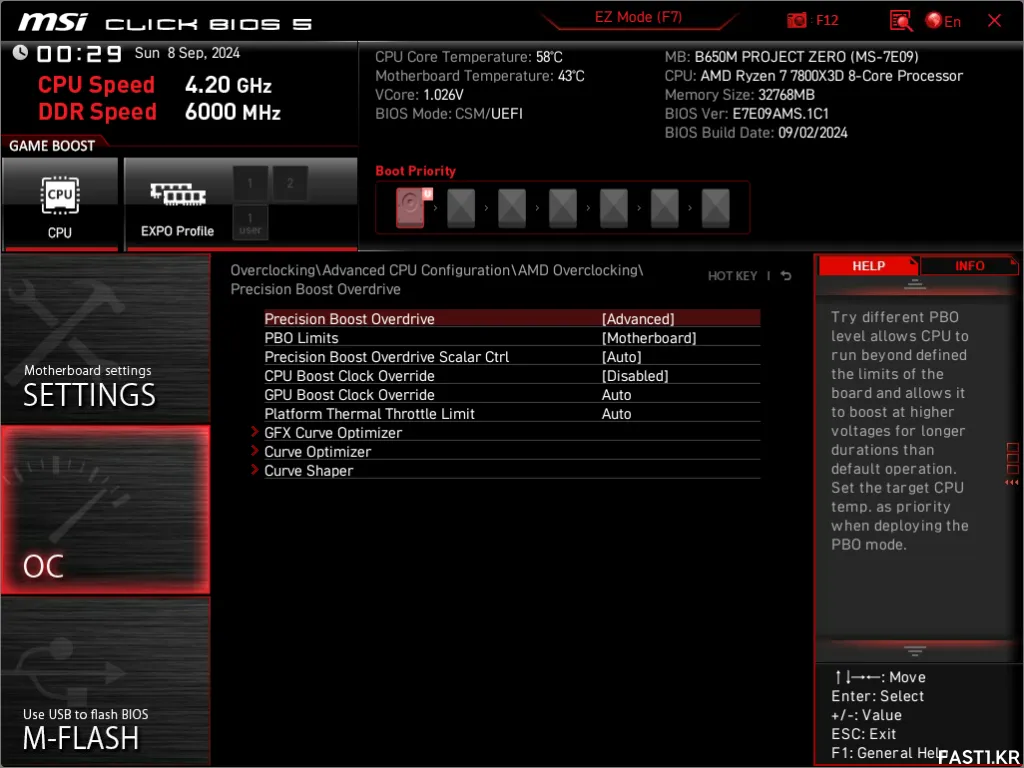Toggle the CPU Game Boost button
Image resolution: width=1024 pixels, height=768 pixels.
[60, 204]
